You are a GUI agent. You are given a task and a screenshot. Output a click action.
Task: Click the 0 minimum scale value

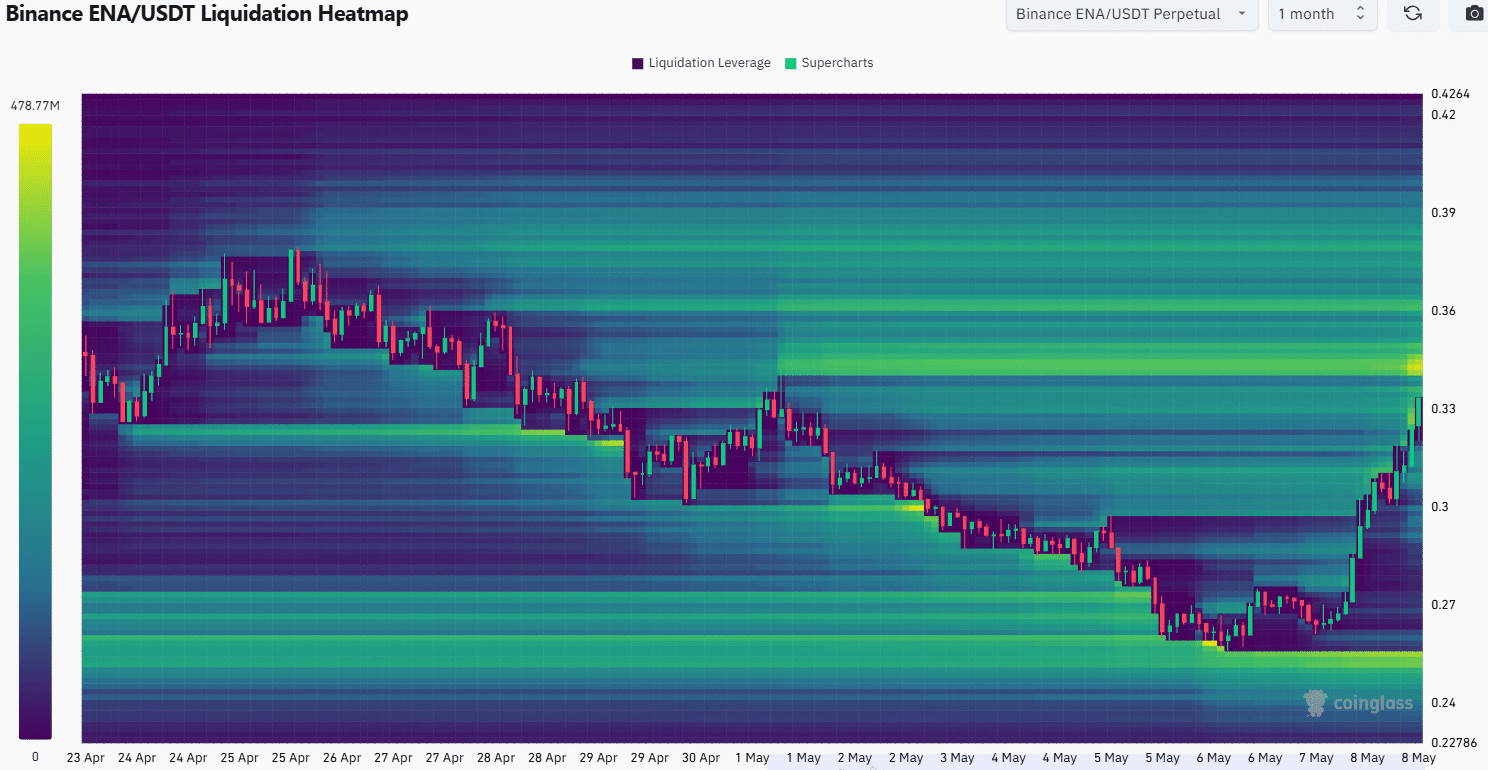35,757
